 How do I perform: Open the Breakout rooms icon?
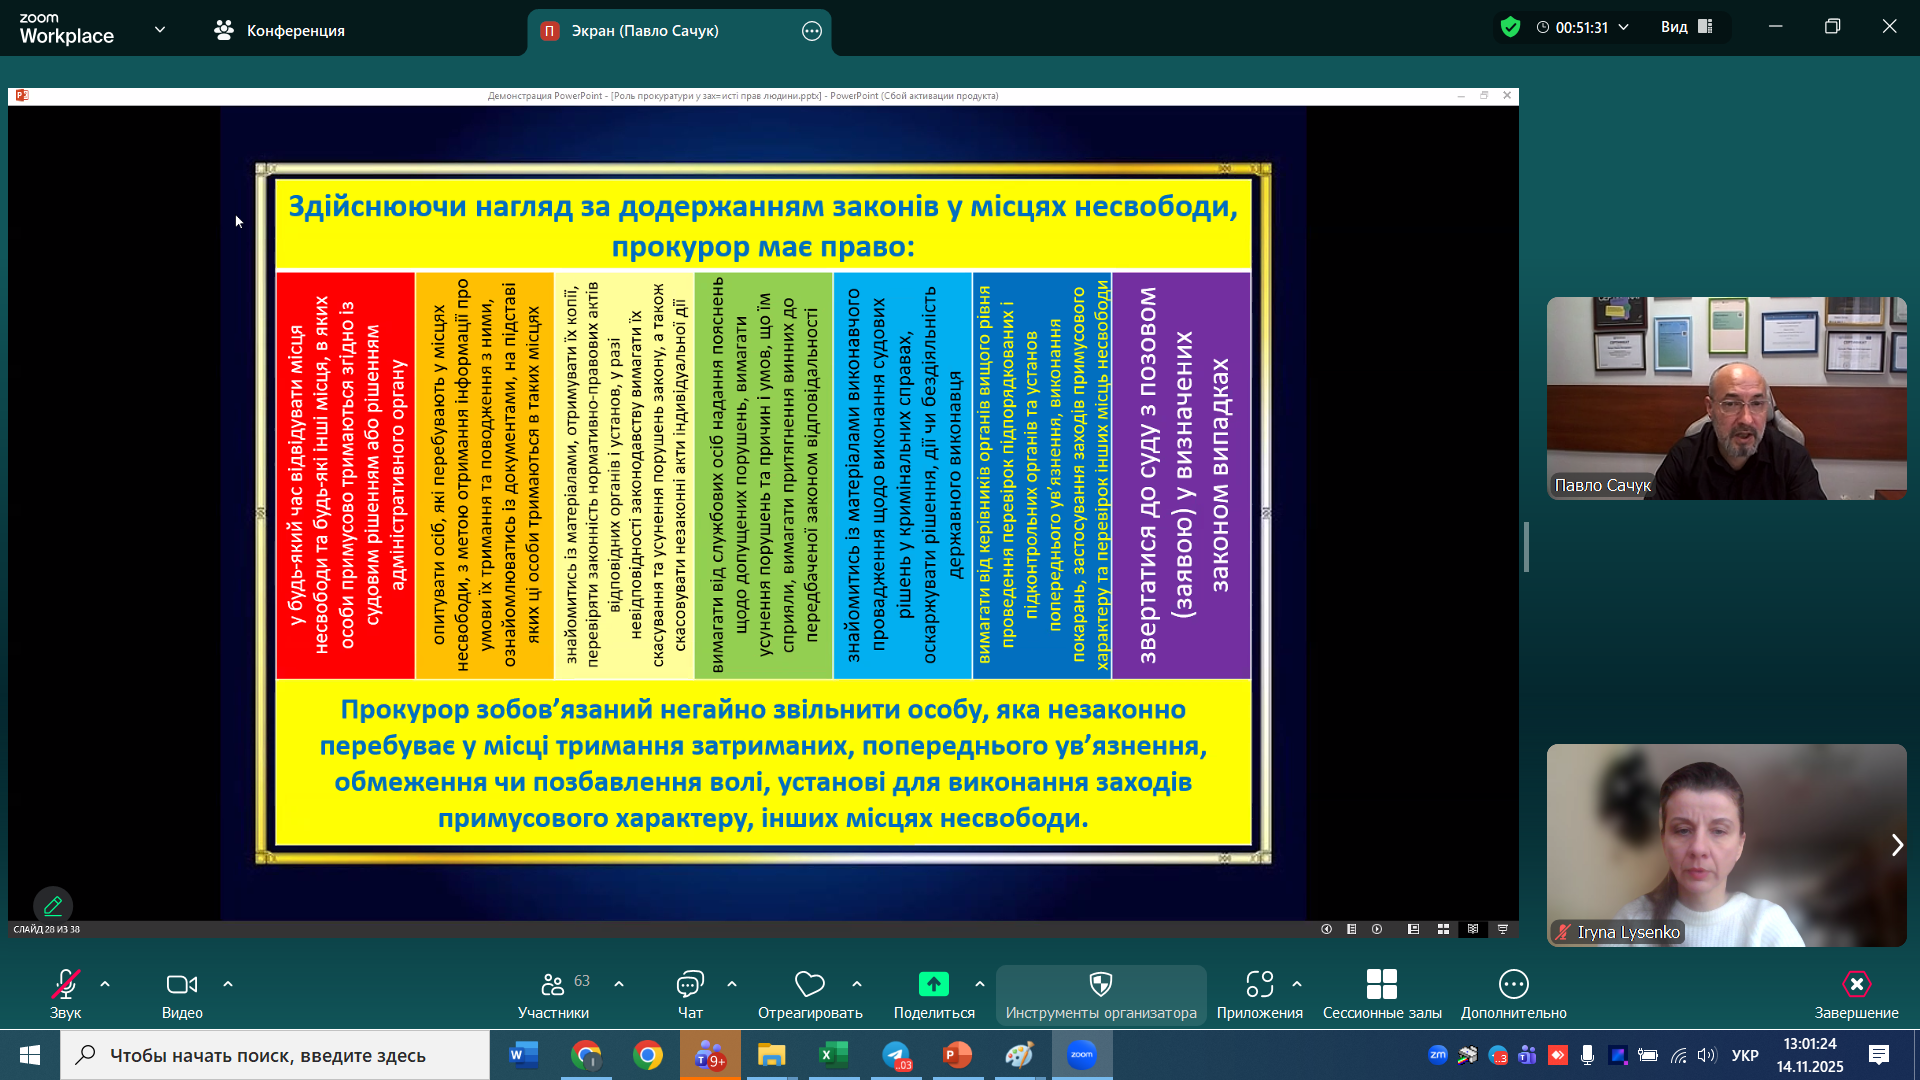[x=1381, y=985]
